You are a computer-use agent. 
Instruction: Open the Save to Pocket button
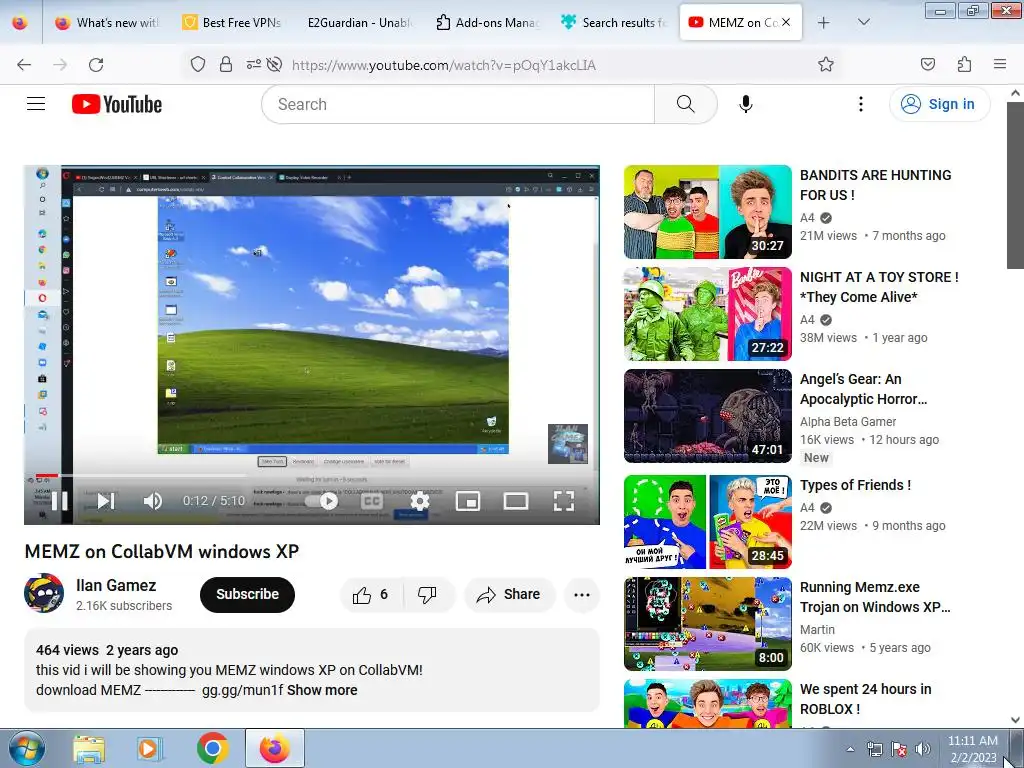click(927, 64)
